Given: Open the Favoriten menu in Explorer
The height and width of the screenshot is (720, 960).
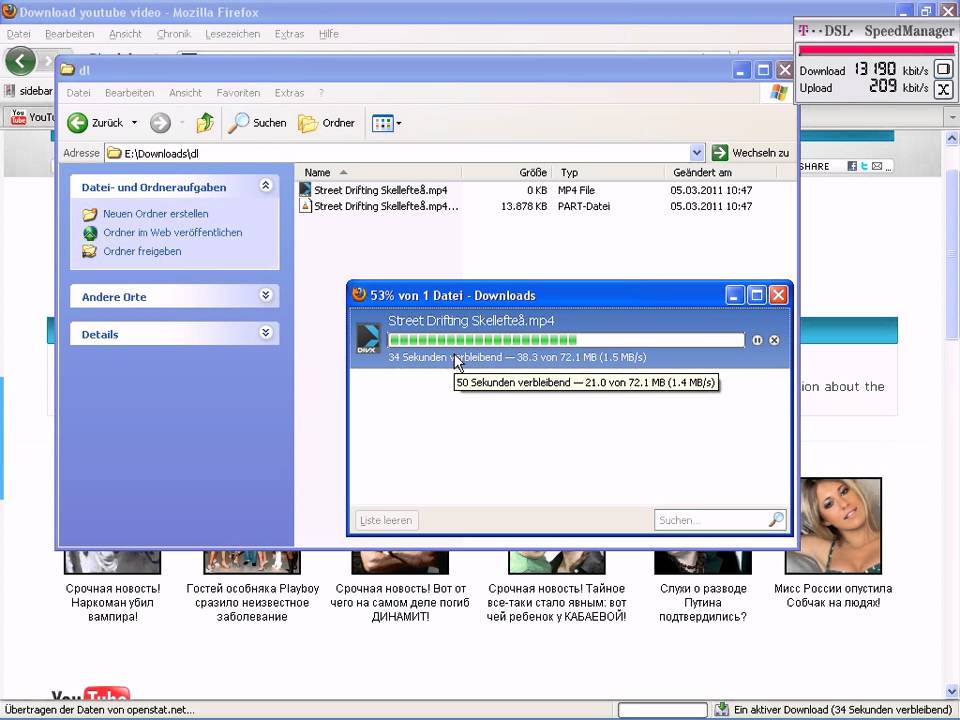Looking at the screenshot, I should coord(238,93).
